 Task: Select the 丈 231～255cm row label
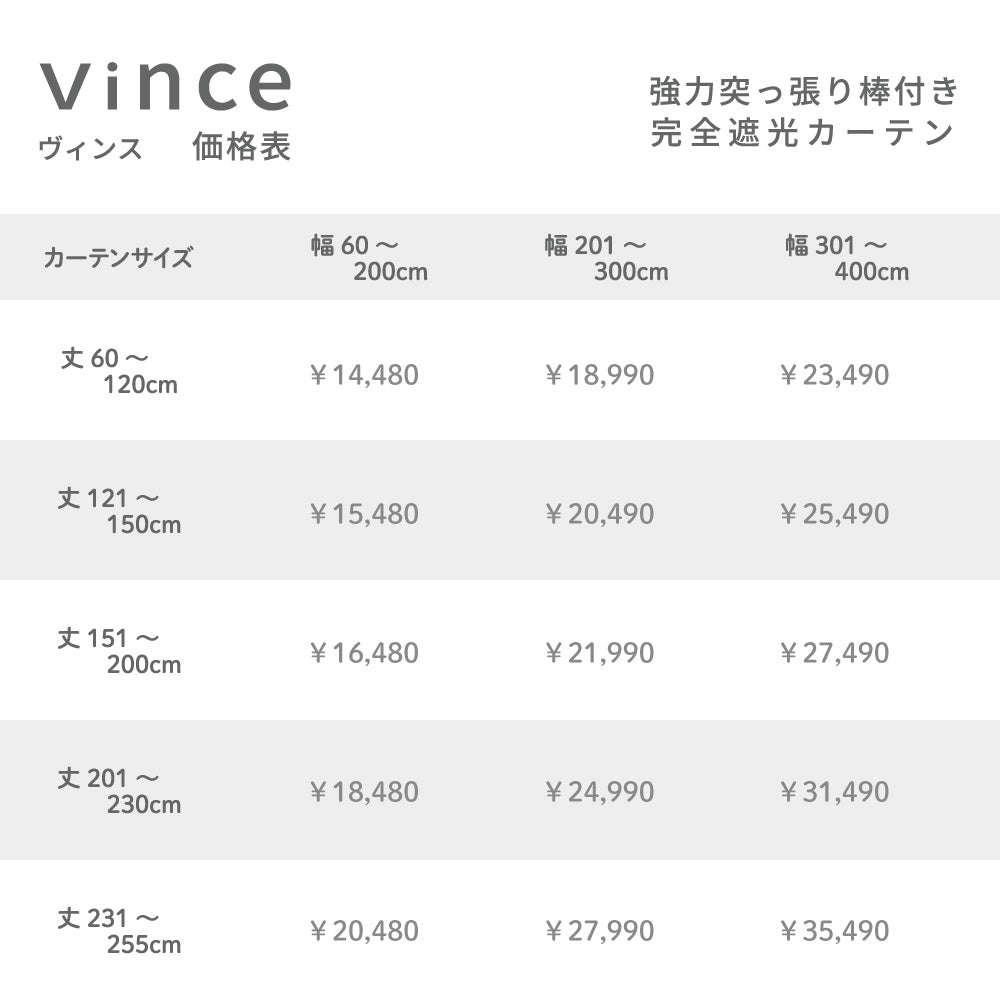tap(119, 929)
